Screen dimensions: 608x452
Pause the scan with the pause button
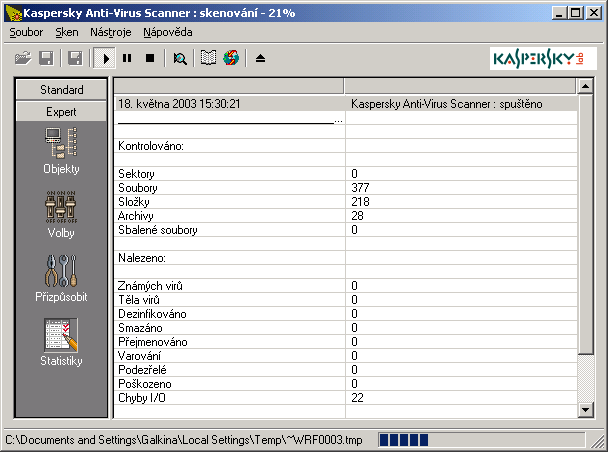127,59
